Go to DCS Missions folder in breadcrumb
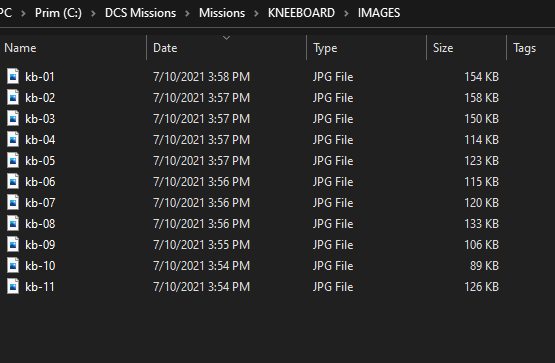This screenshot has height=363, width=555. click(140, 13)
